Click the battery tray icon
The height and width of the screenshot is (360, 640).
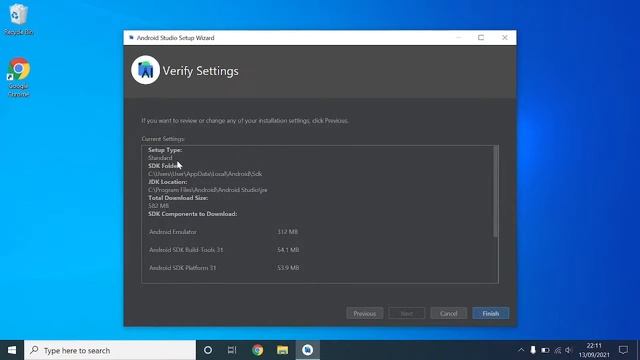(545, 350)
